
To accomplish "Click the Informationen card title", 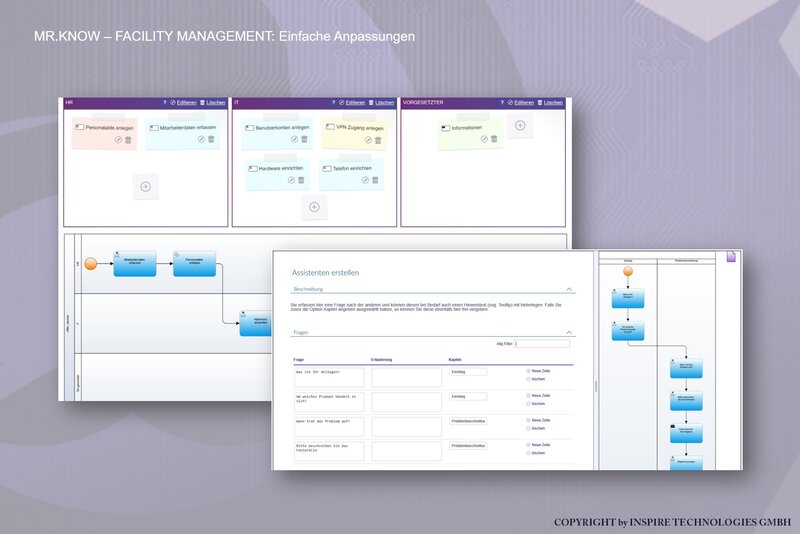I will coord(466,128).
